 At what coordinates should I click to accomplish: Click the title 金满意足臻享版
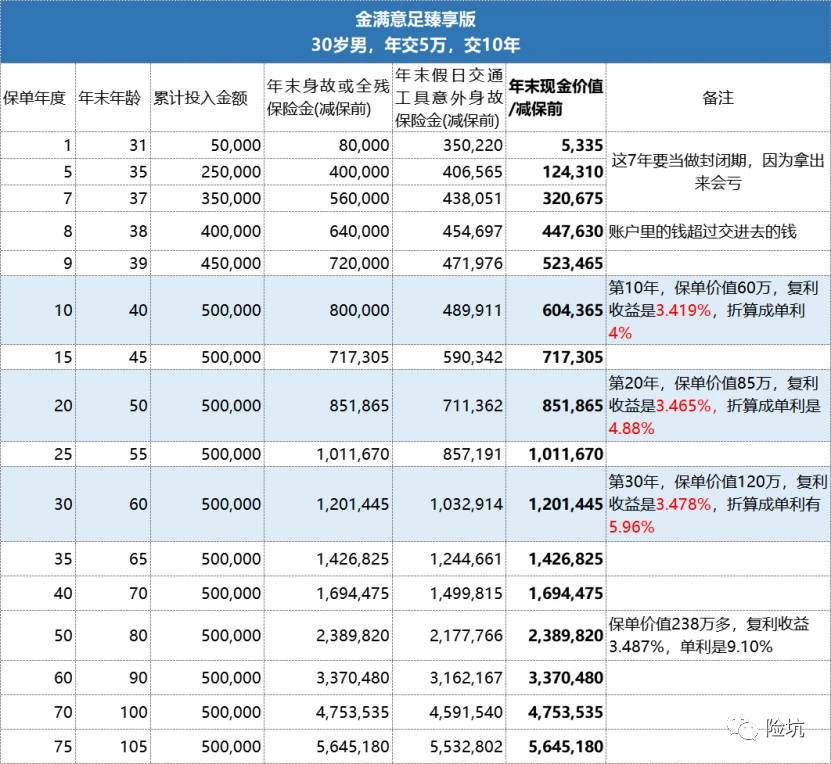[x=415, y=20]
